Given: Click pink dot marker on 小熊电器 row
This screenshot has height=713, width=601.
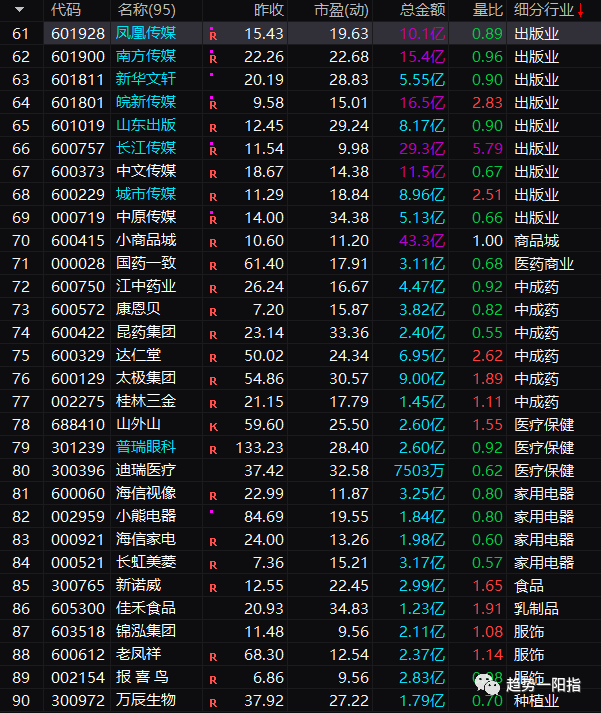Looking at the screenshot, I should (x=212, y=512).
